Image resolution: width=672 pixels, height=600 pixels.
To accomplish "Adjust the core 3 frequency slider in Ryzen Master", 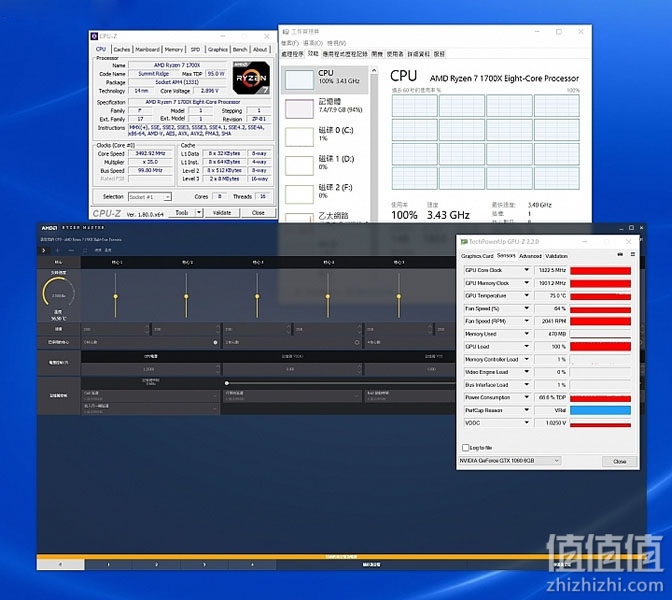I will 257,296.
